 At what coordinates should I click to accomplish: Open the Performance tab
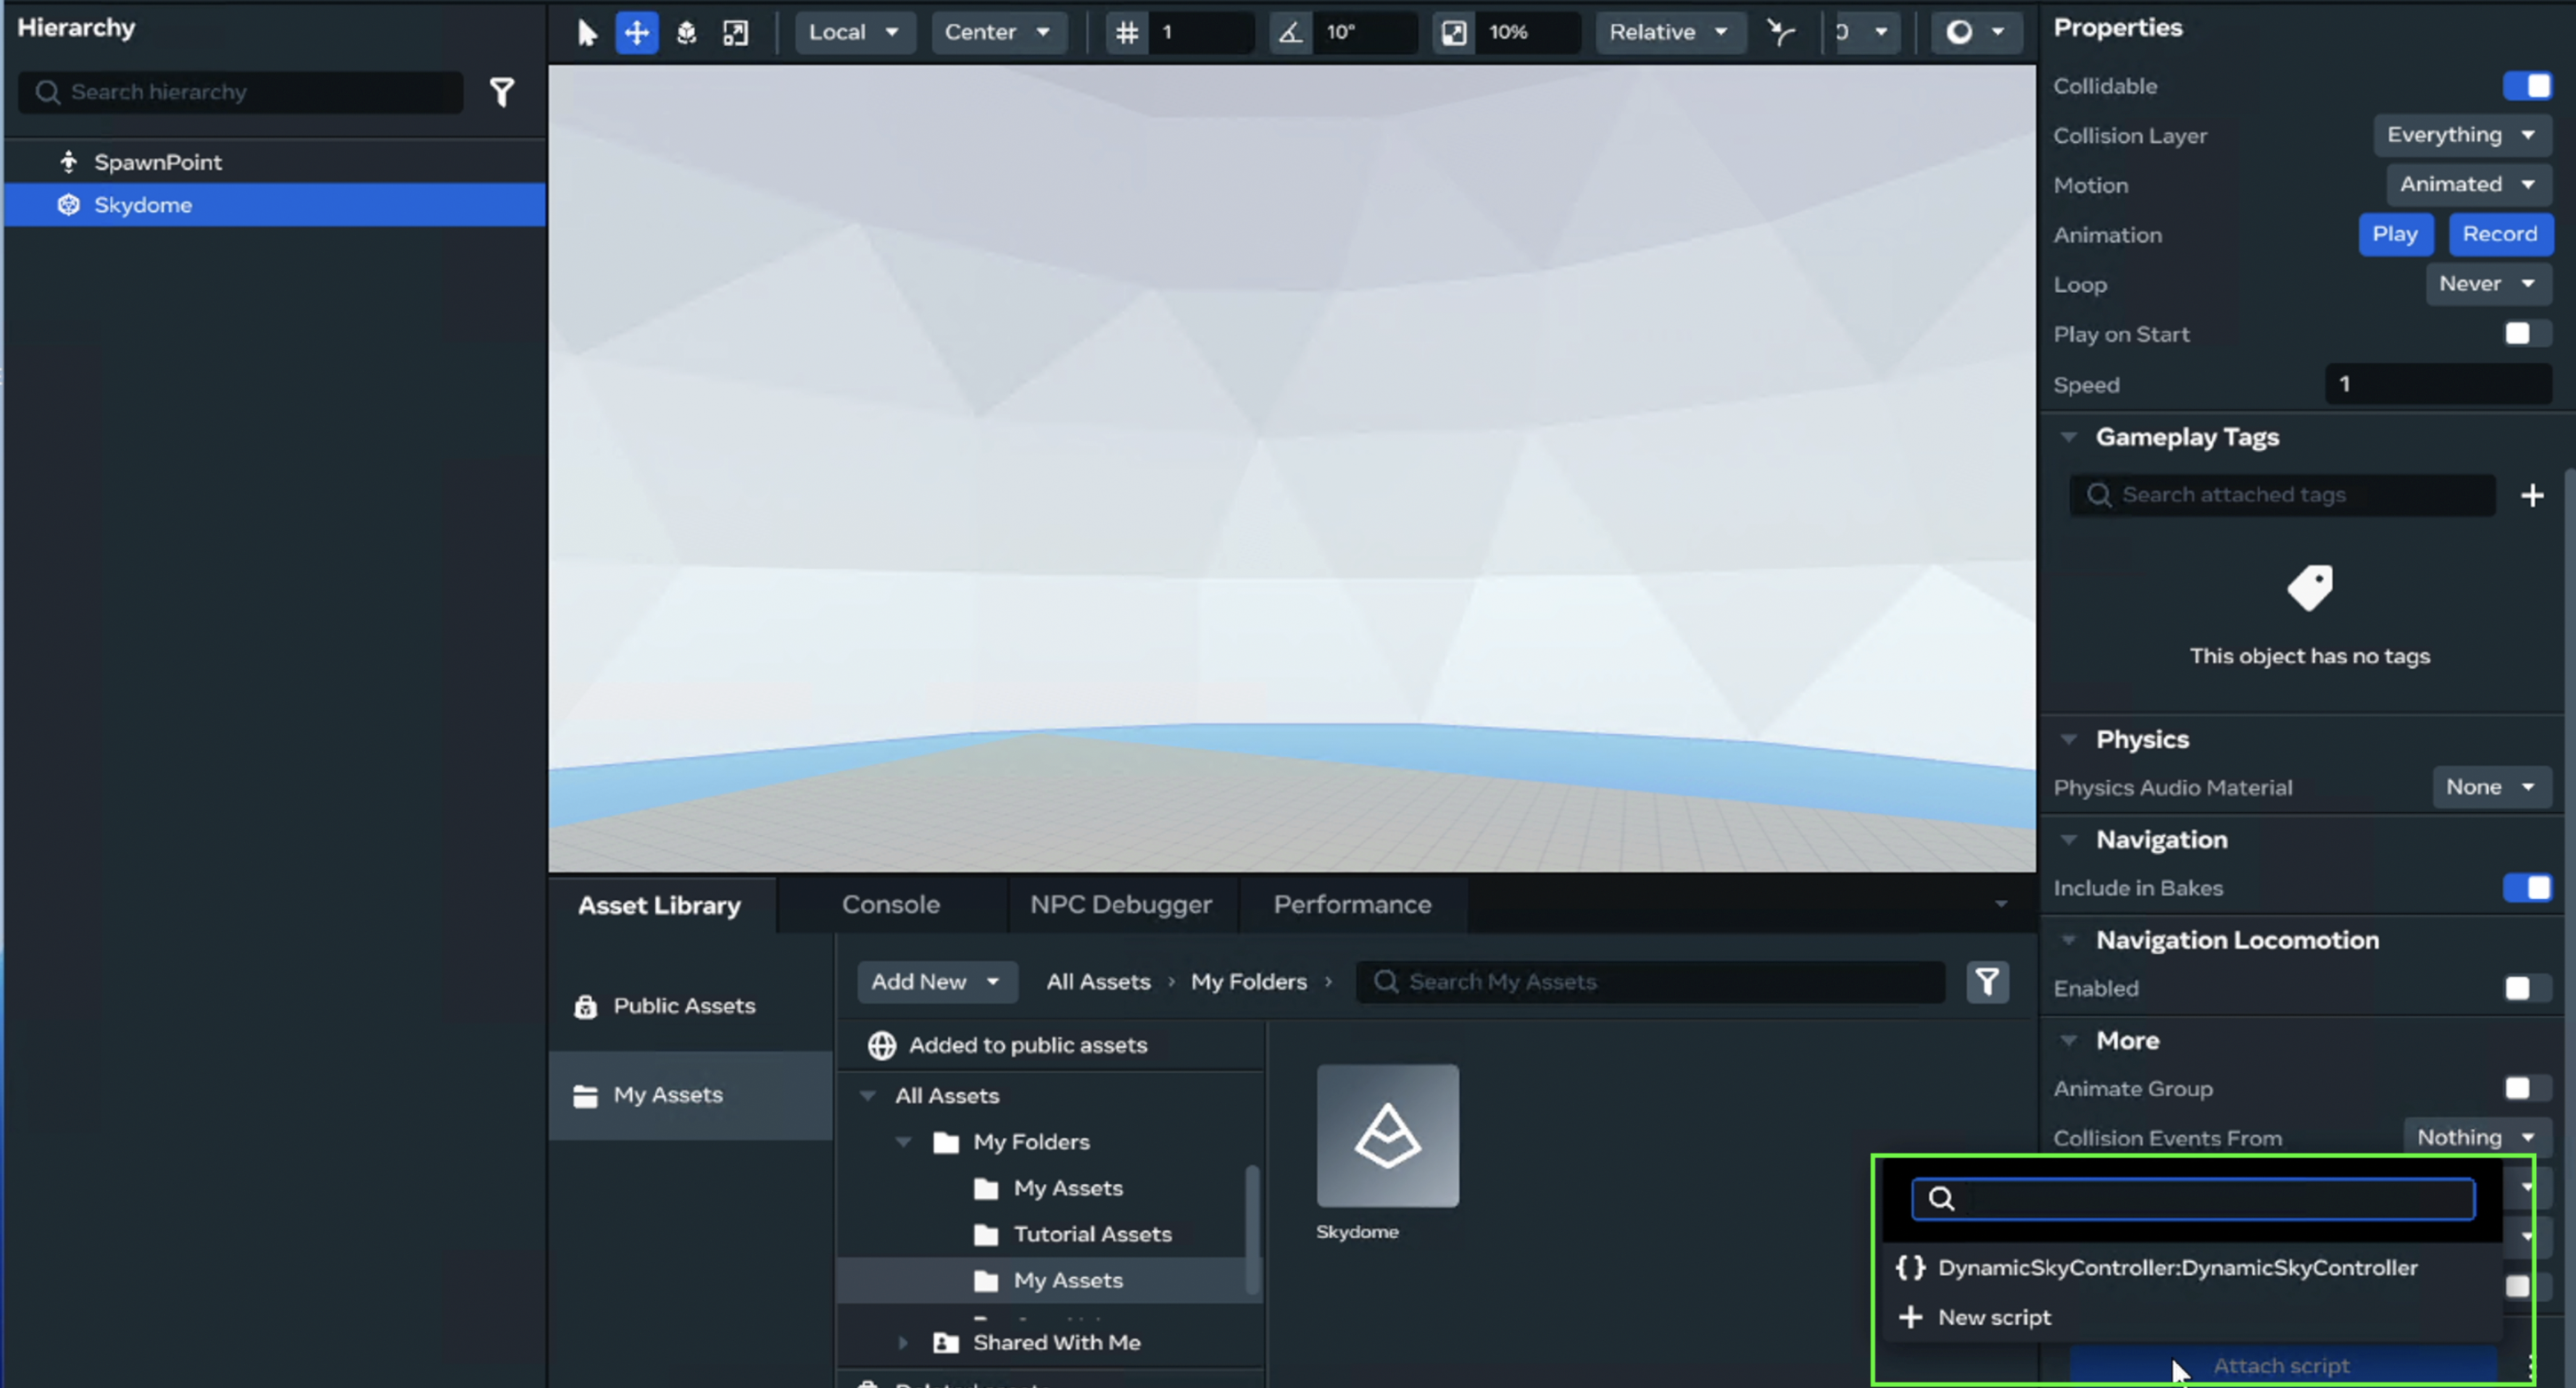pos(1352,905)
